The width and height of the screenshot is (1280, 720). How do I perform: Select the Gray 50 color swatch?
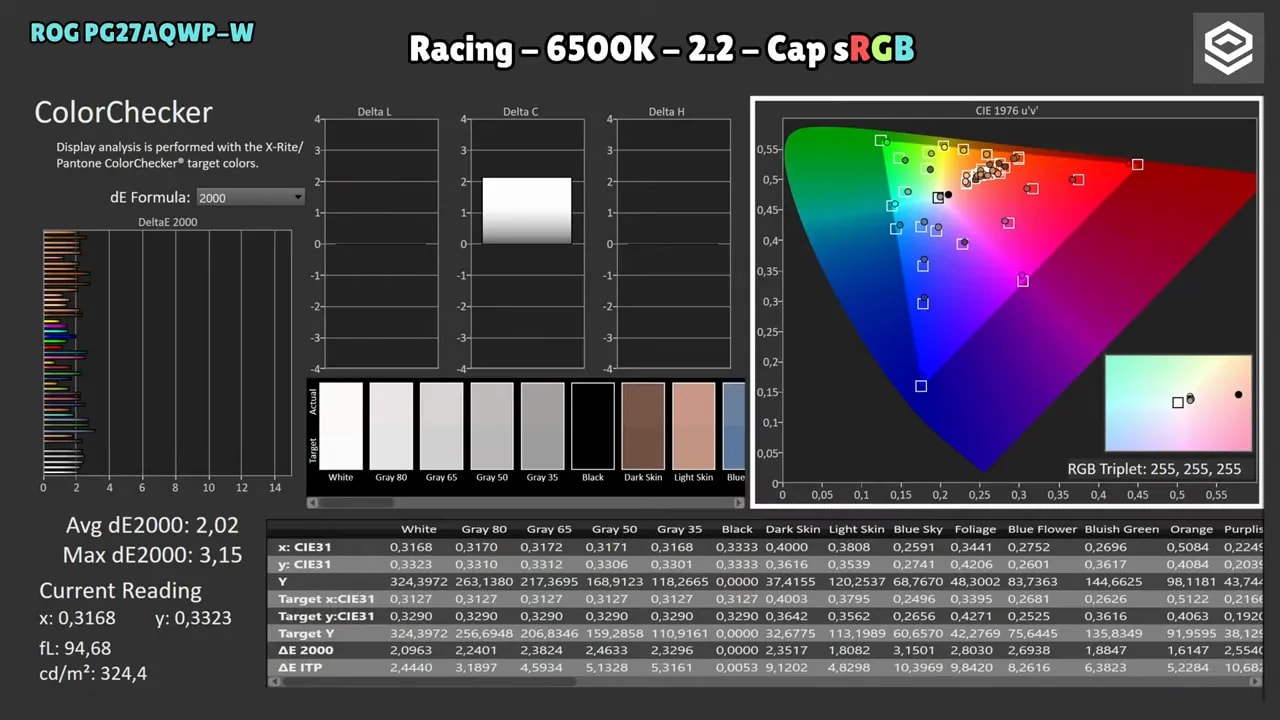pos(492,426)
